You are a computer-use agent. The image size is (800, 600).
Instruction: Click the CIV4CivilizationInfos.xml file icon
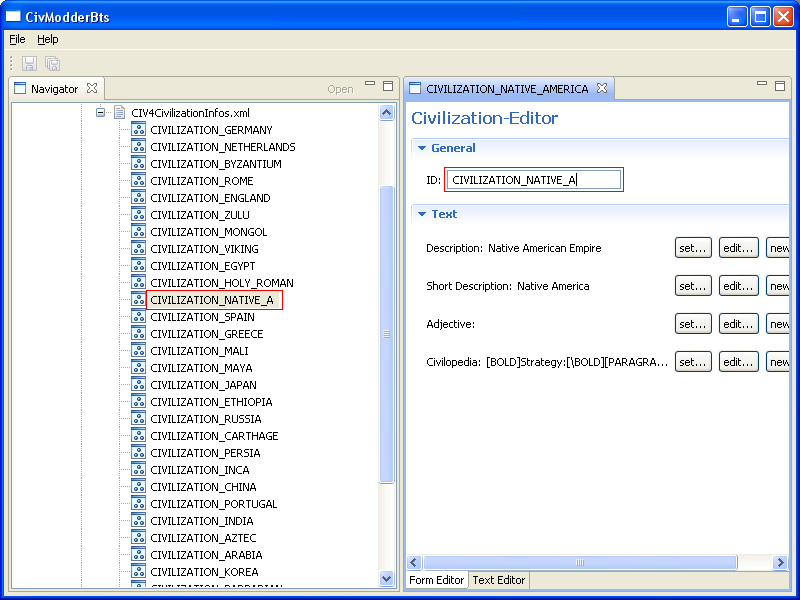pyautogui.click(x=119, y=113)
